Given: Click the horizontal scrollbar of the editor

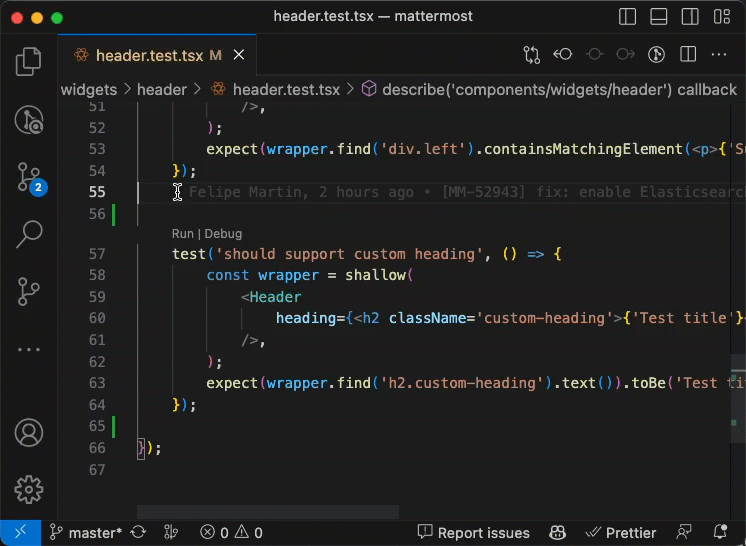Looking at the screenshot, I should [268, 512].
